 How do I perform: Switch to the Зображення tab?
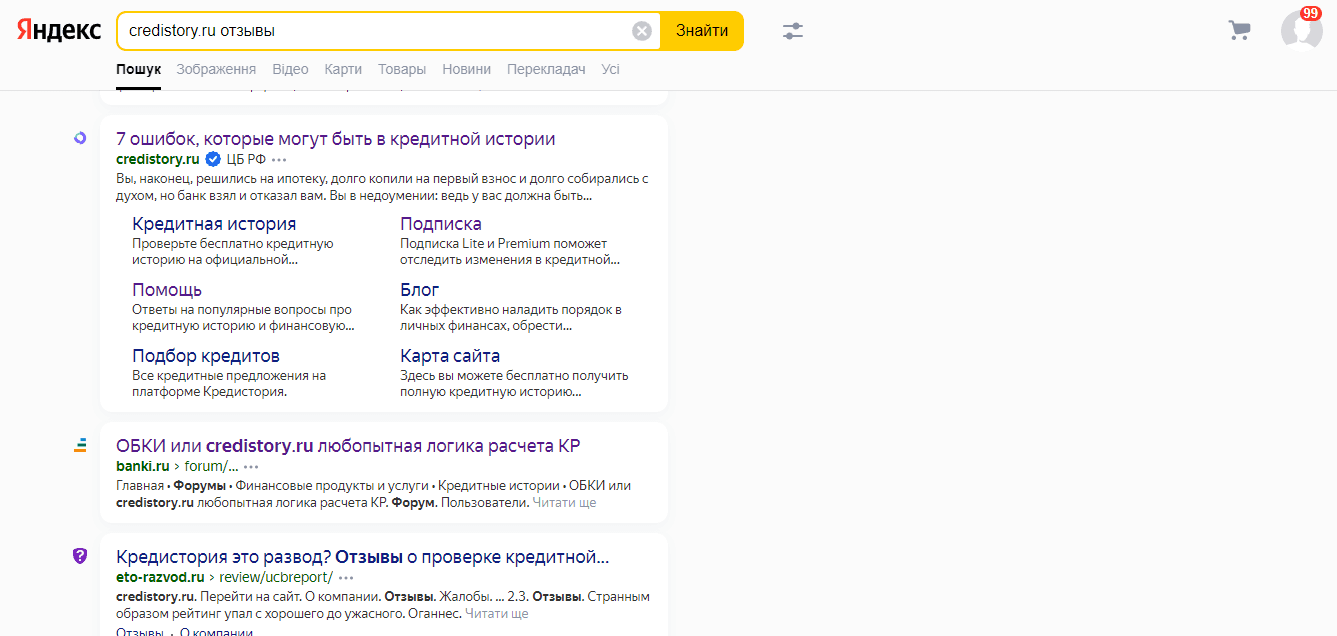click(x=216, y=69)
